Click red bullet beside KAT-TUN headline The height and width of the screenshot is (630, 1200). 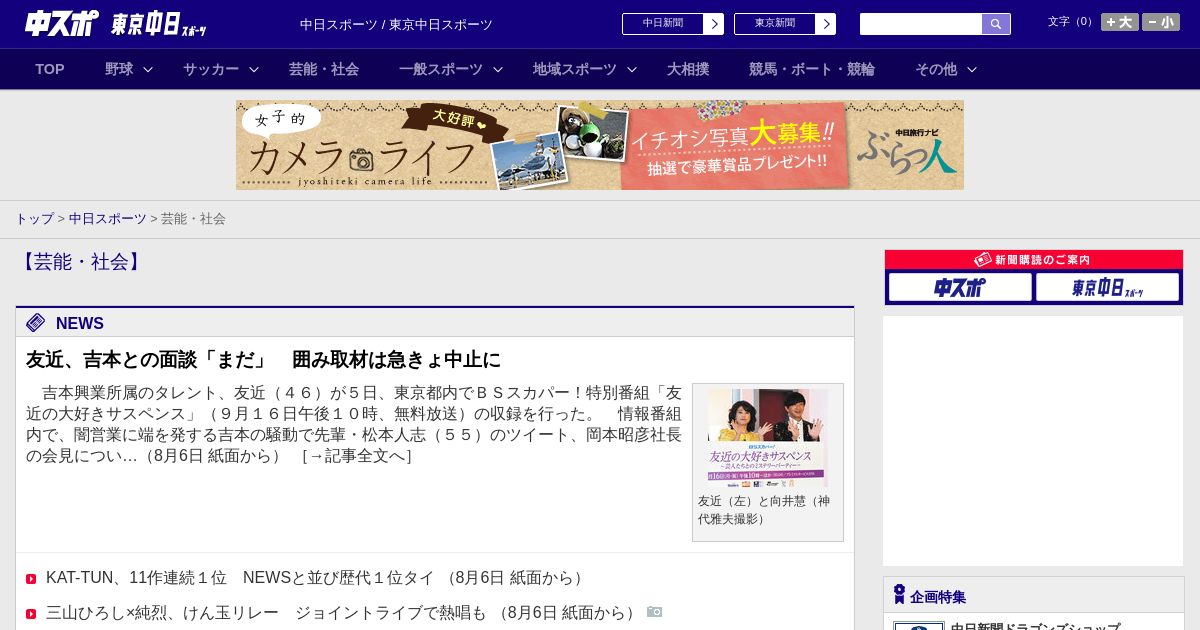pyautogui.click(x=31, y=579)
